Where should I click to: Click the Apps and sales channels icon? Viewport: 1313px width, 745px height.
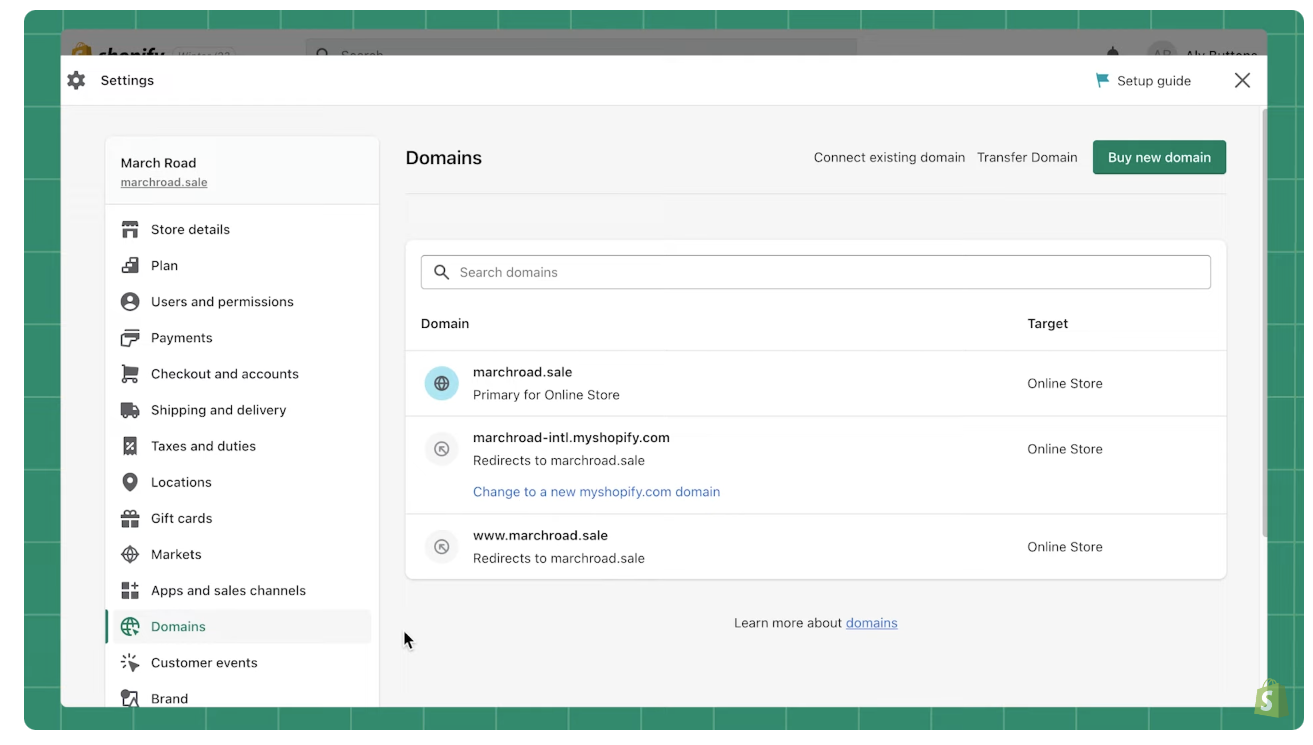pos(131,590)
